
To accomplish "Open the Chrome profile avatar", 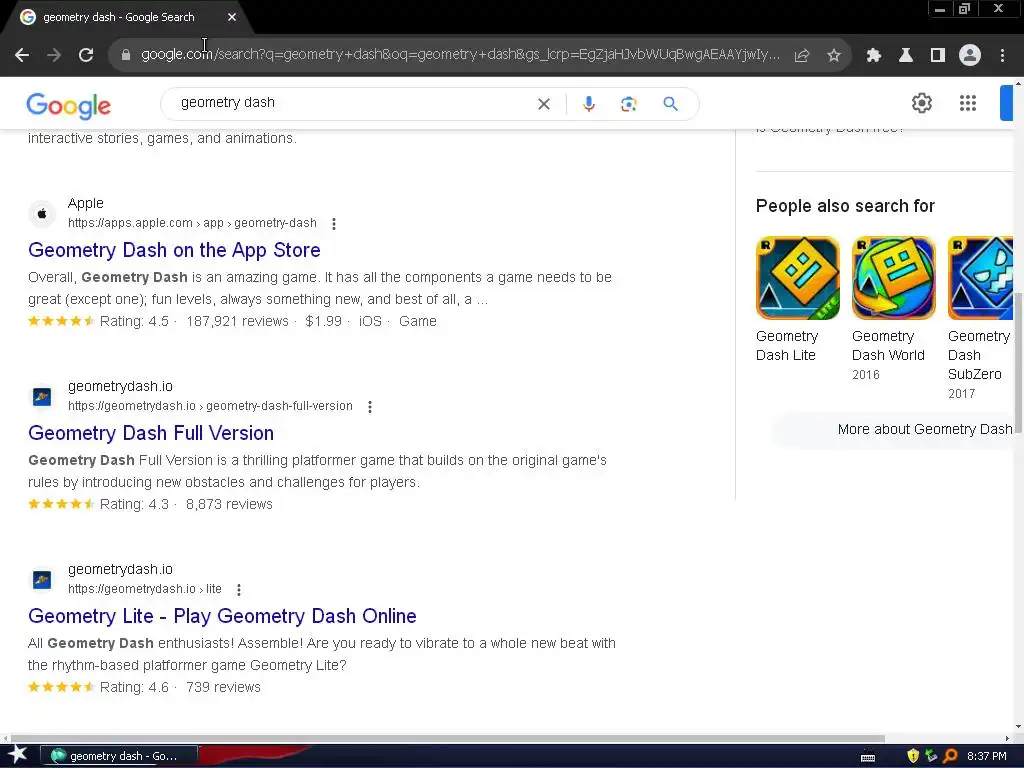I will pos(970,56).
